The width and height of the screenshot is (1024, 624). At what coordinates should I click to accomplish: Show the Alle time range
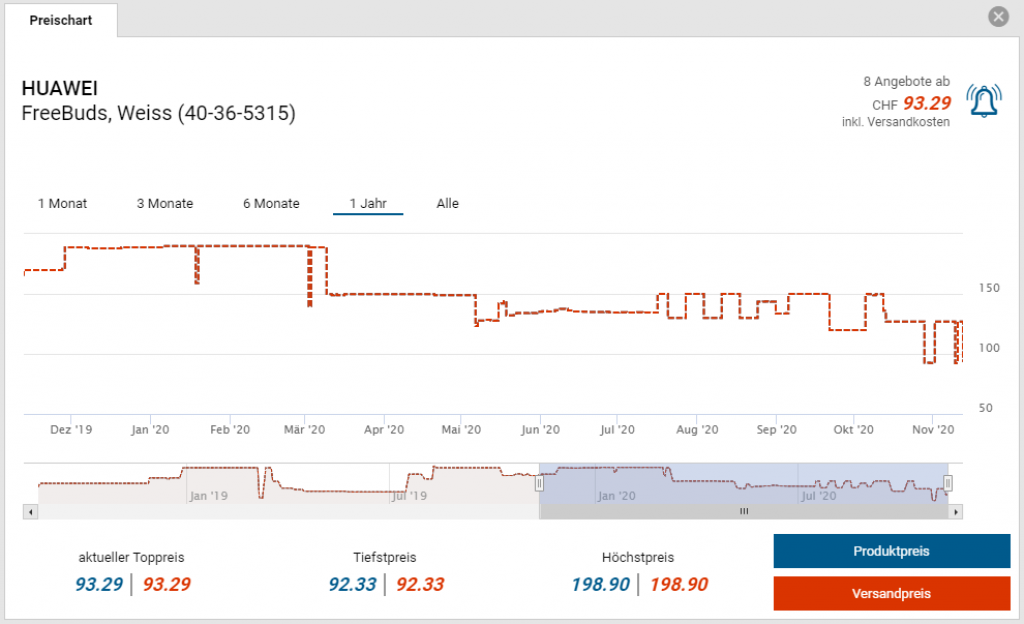447,204
